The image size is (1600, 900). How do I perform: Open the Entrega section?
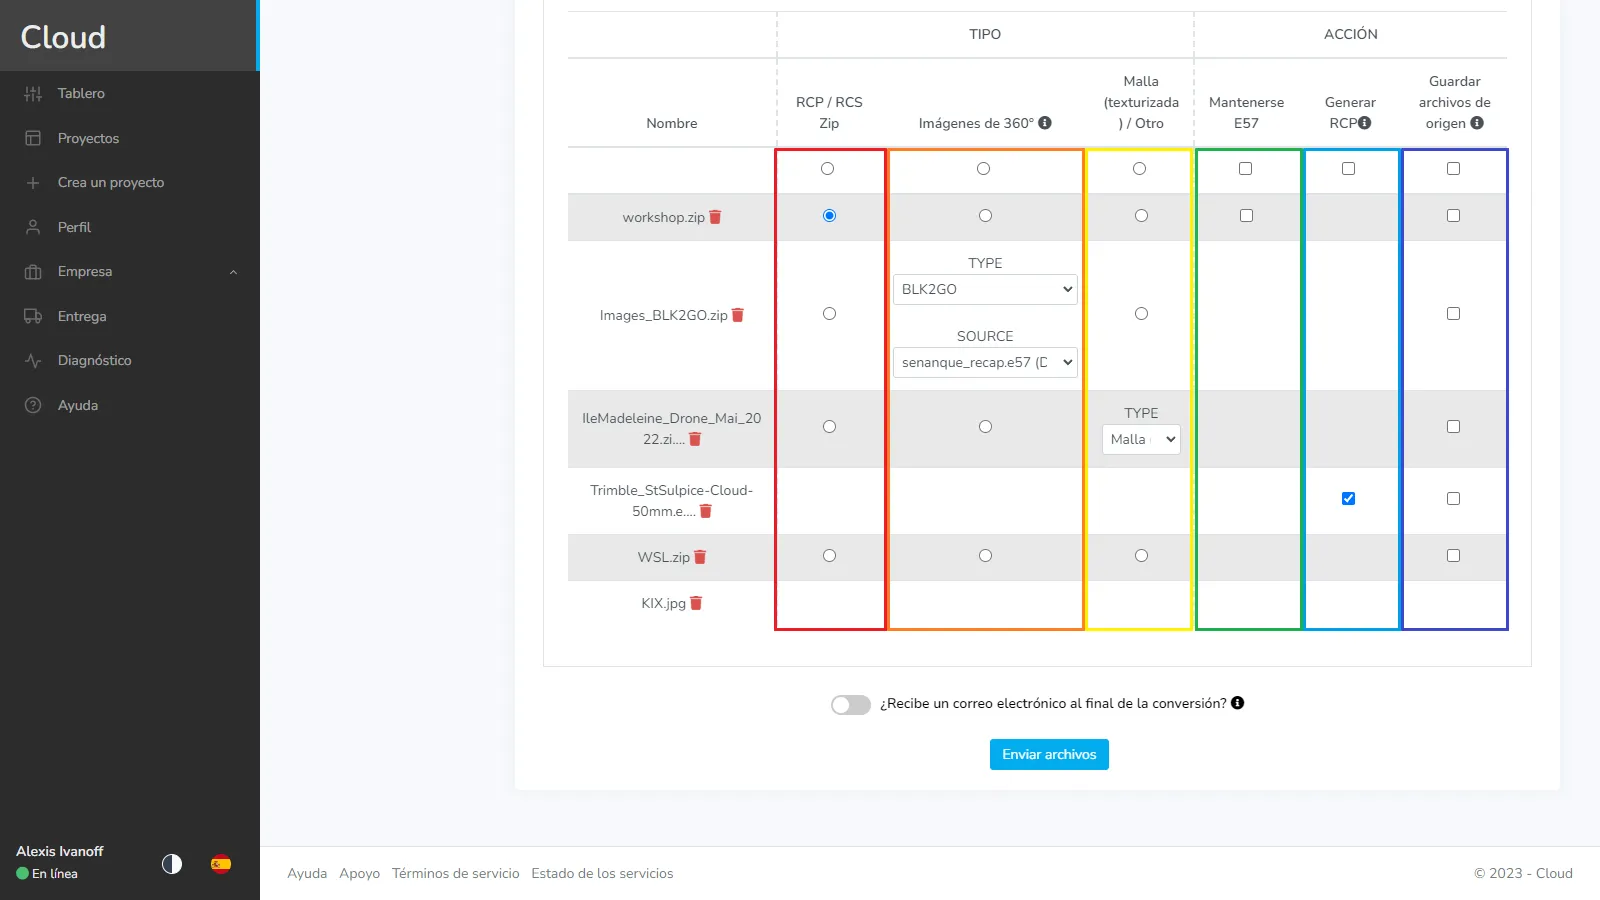point(82,316)
